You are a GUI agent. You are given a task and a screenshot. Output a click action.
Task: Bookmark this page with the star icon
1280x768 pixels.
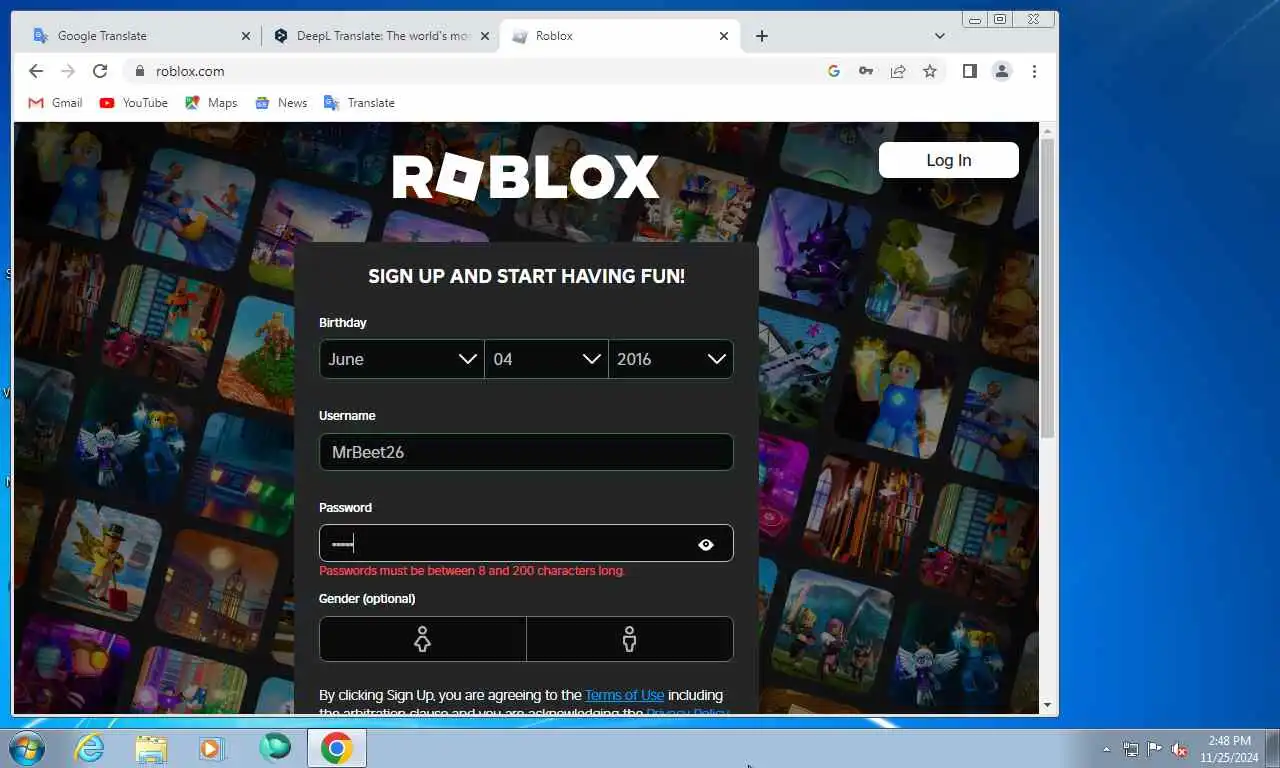coord(930,71)
